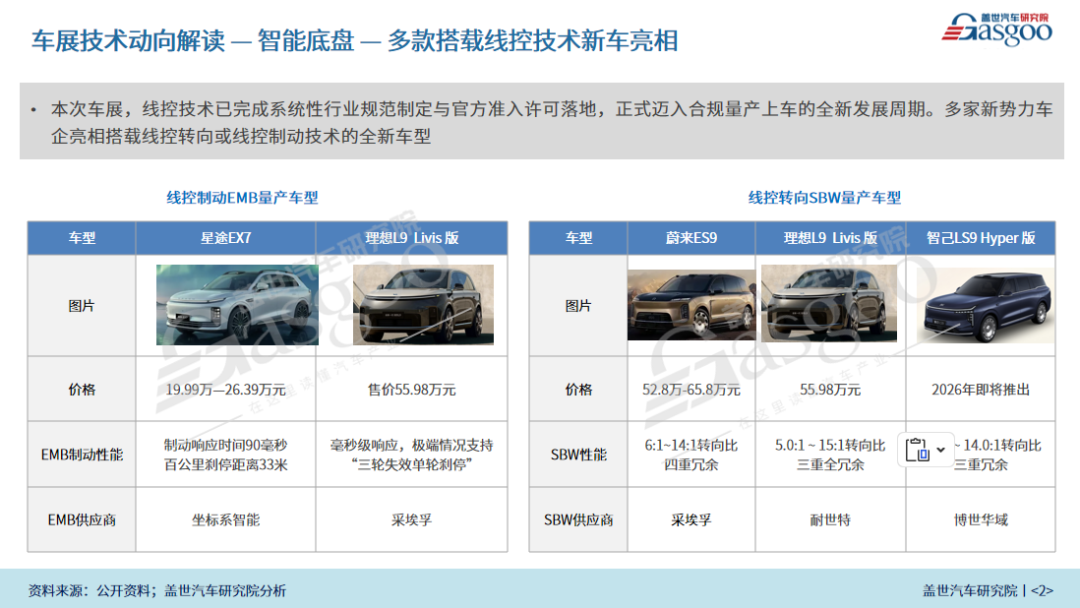The width and height of the screenshot is (1080, 608).
Task: Click the SBW table cell 55.98万元
Action: tap(830, 390)
